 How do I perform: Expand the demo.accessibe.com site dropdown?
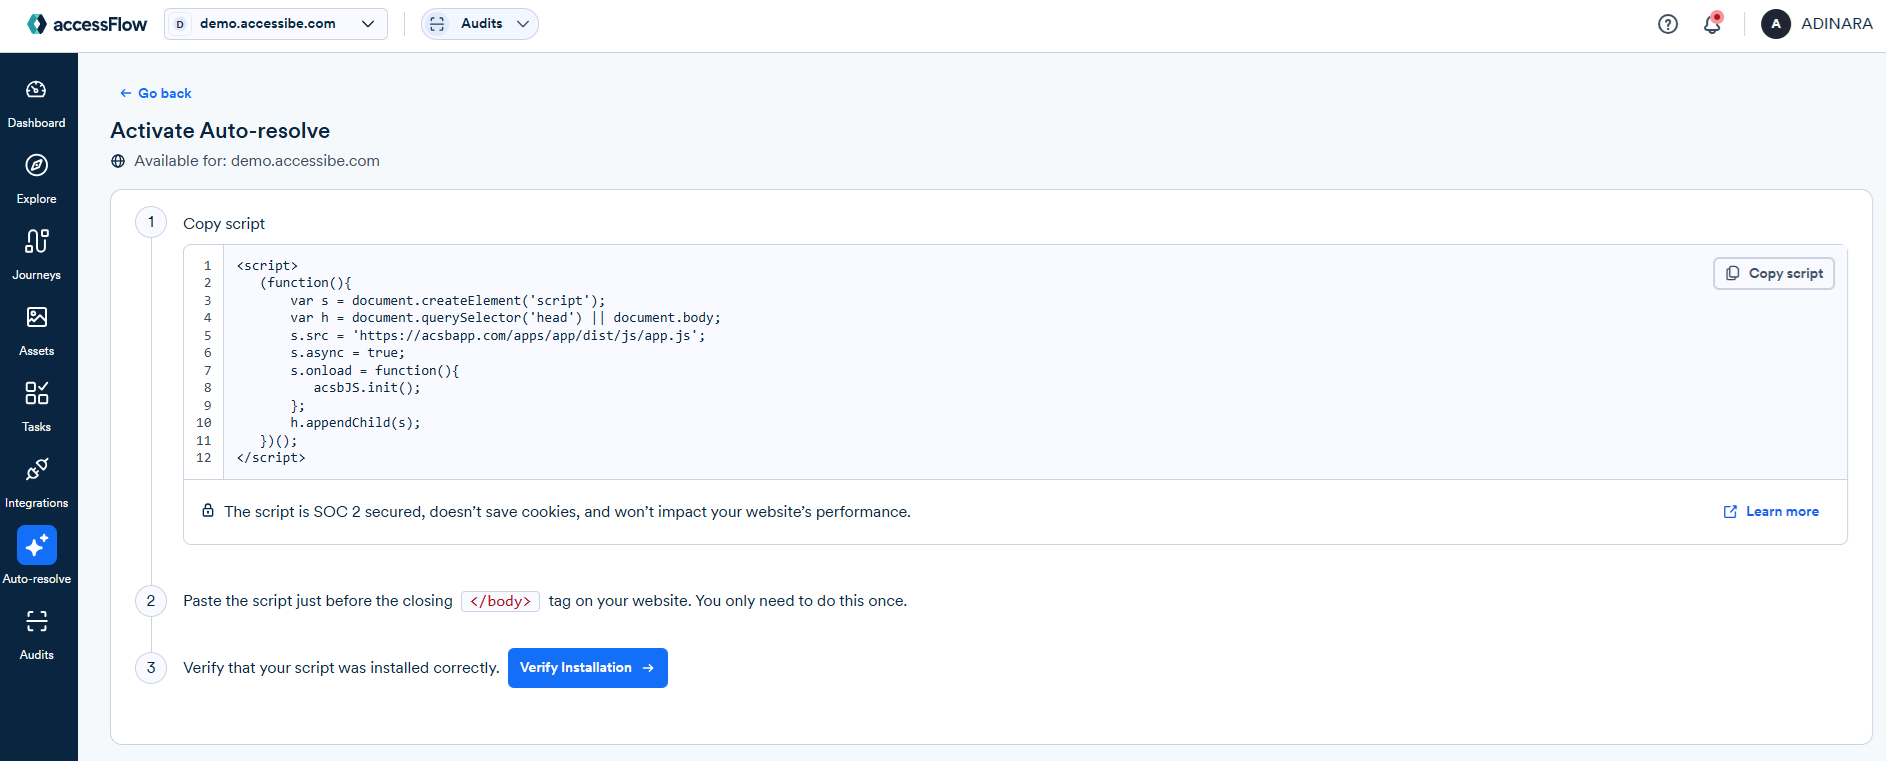pos(276,24)
